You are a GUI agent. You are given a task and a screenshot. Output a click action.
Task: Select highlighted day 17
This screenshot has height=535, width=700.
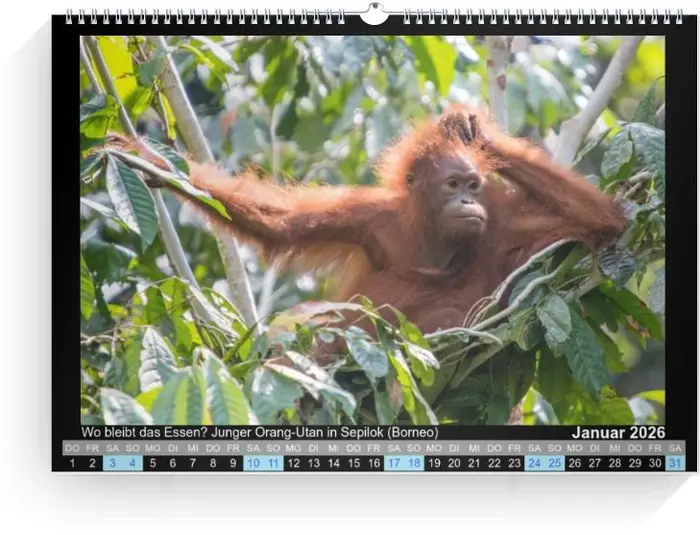coord(394,463)
